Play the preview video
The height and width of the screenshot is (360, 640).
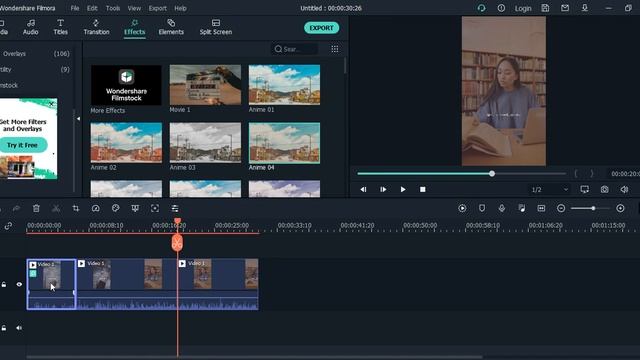pos(403,189)
